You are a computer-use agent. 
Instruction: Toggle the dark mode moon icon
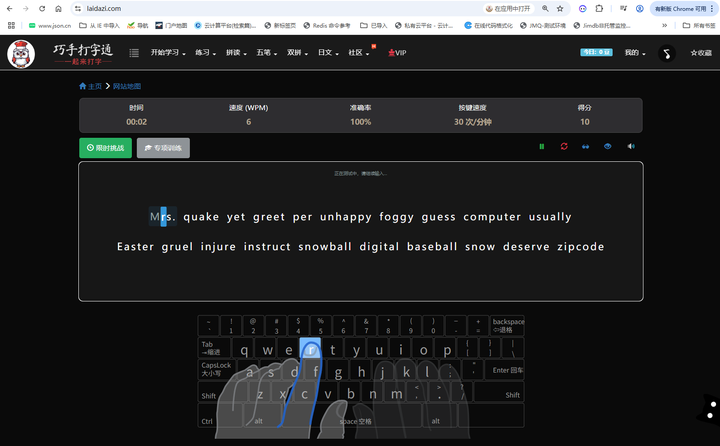coord(667,53)
